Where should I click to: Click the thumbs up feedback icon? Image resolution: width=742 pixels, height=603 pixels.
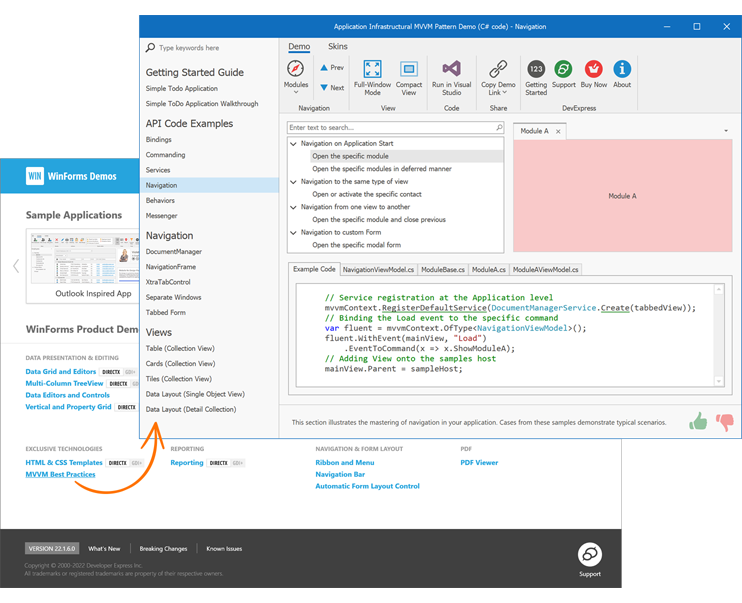coord(698,421)
